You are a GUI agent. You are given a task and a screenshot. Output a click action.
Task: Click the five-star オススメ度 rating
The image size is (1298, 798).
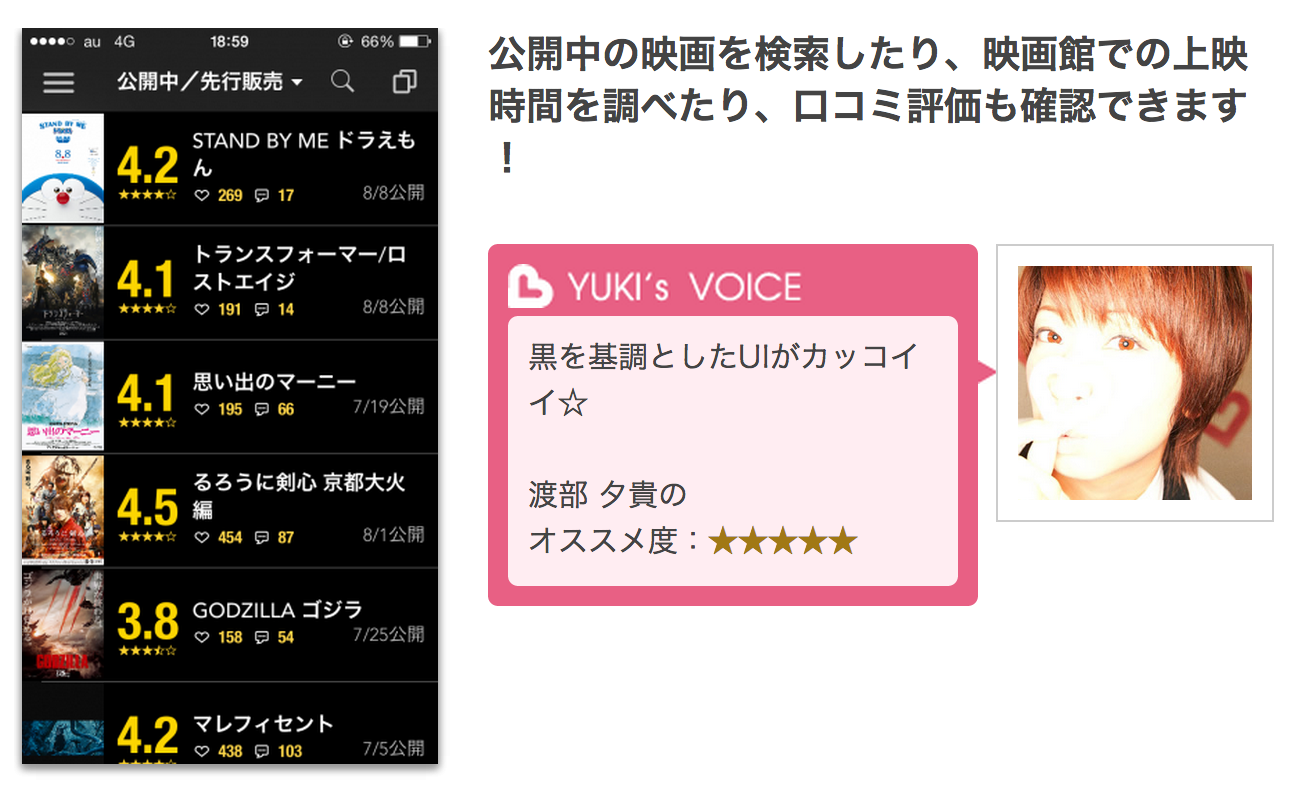[x=783, y=541]
